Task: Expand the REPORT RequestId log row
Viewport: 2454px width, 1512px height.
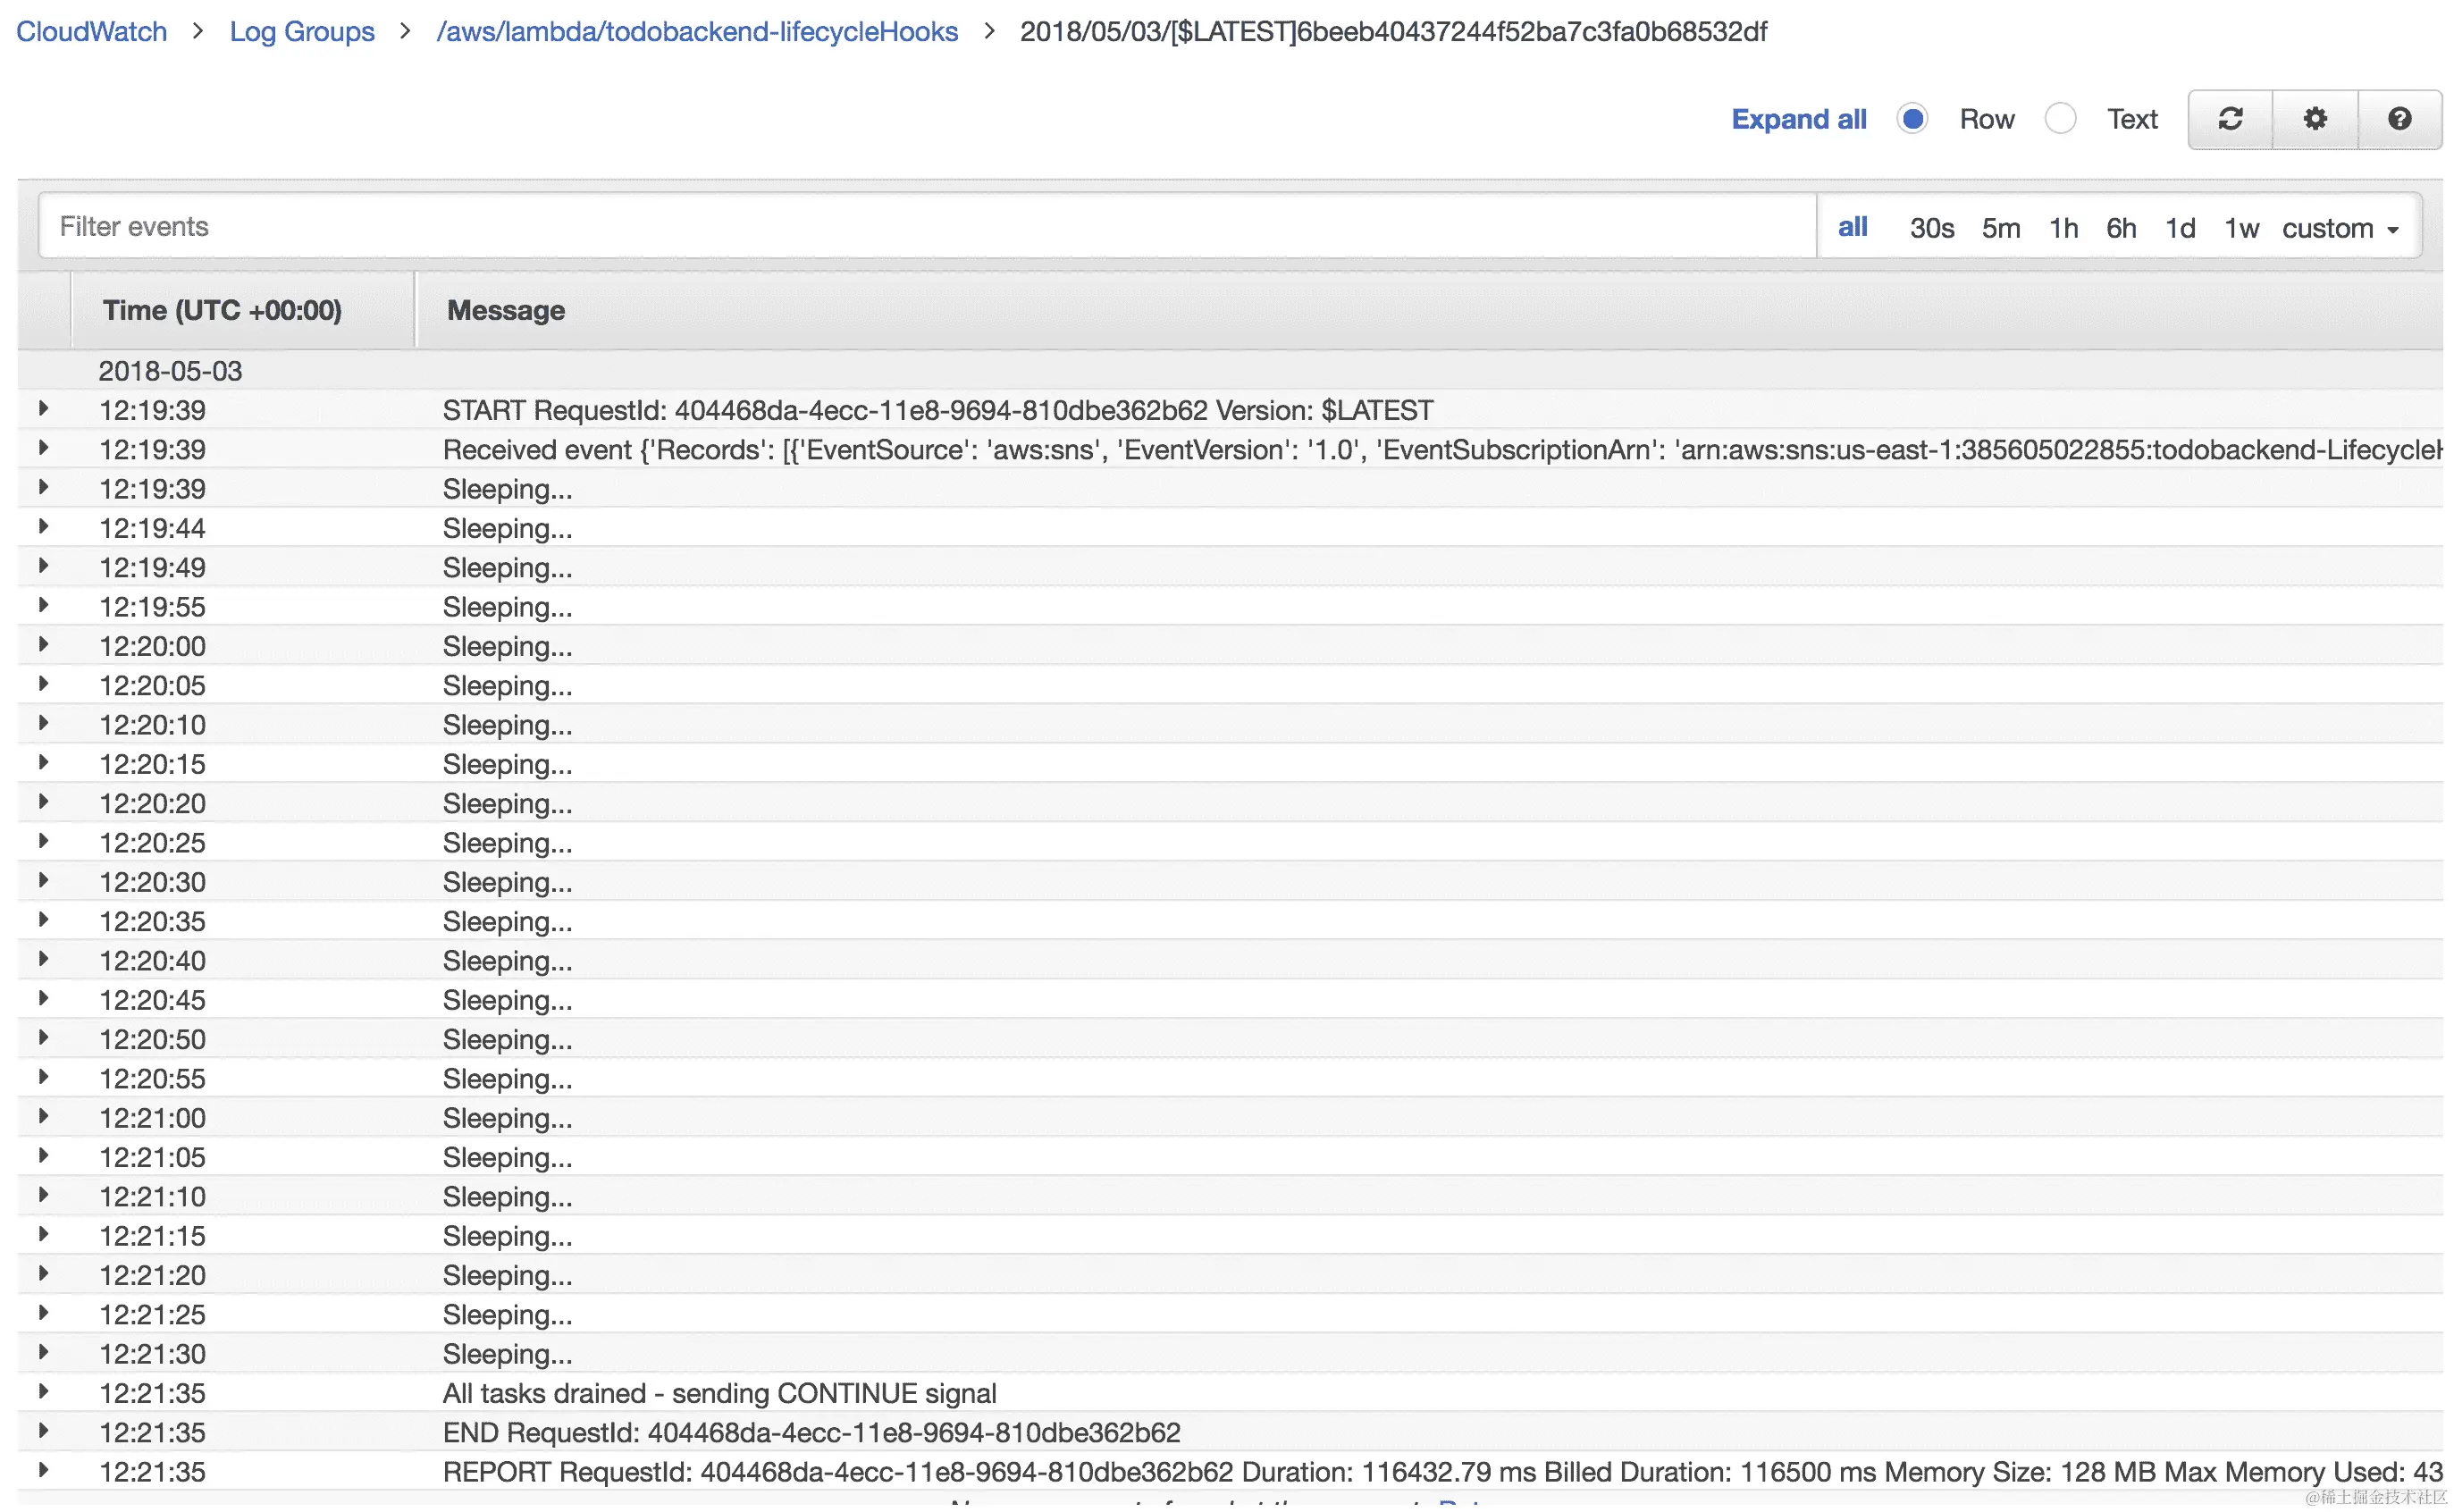Action: [43, 1471]
